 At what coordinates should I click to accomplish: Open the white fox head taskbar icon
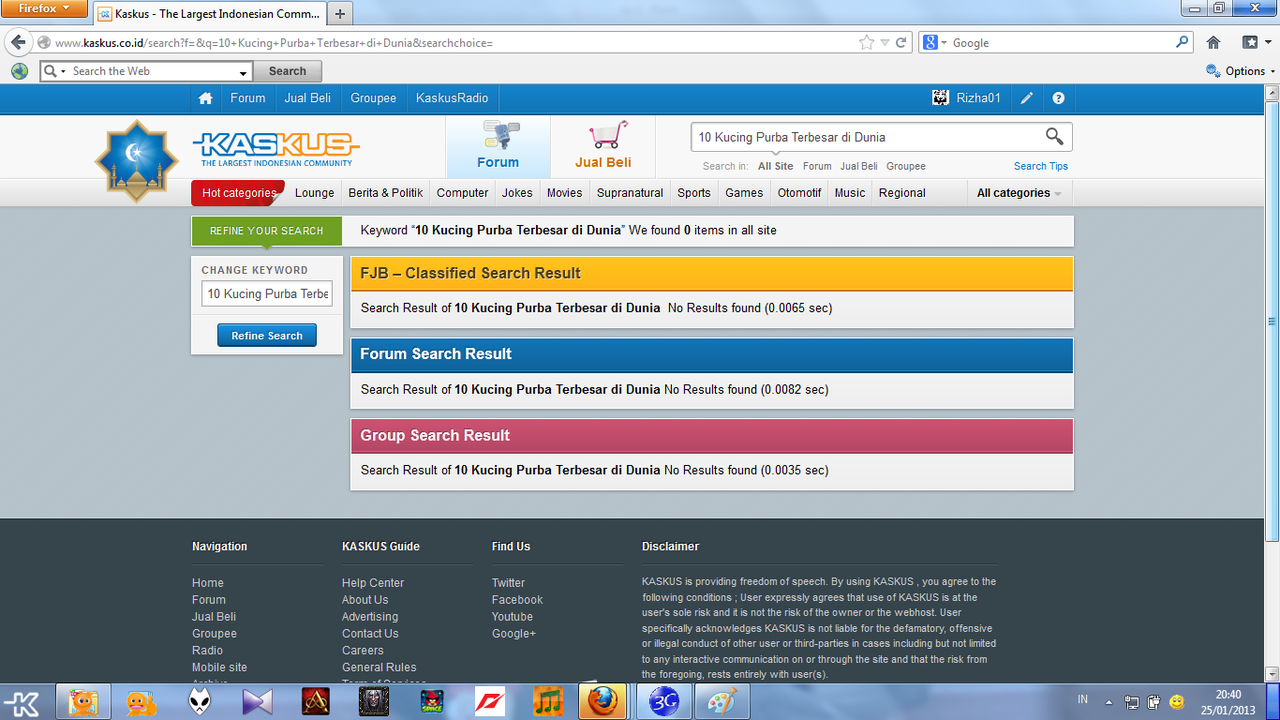199,702
